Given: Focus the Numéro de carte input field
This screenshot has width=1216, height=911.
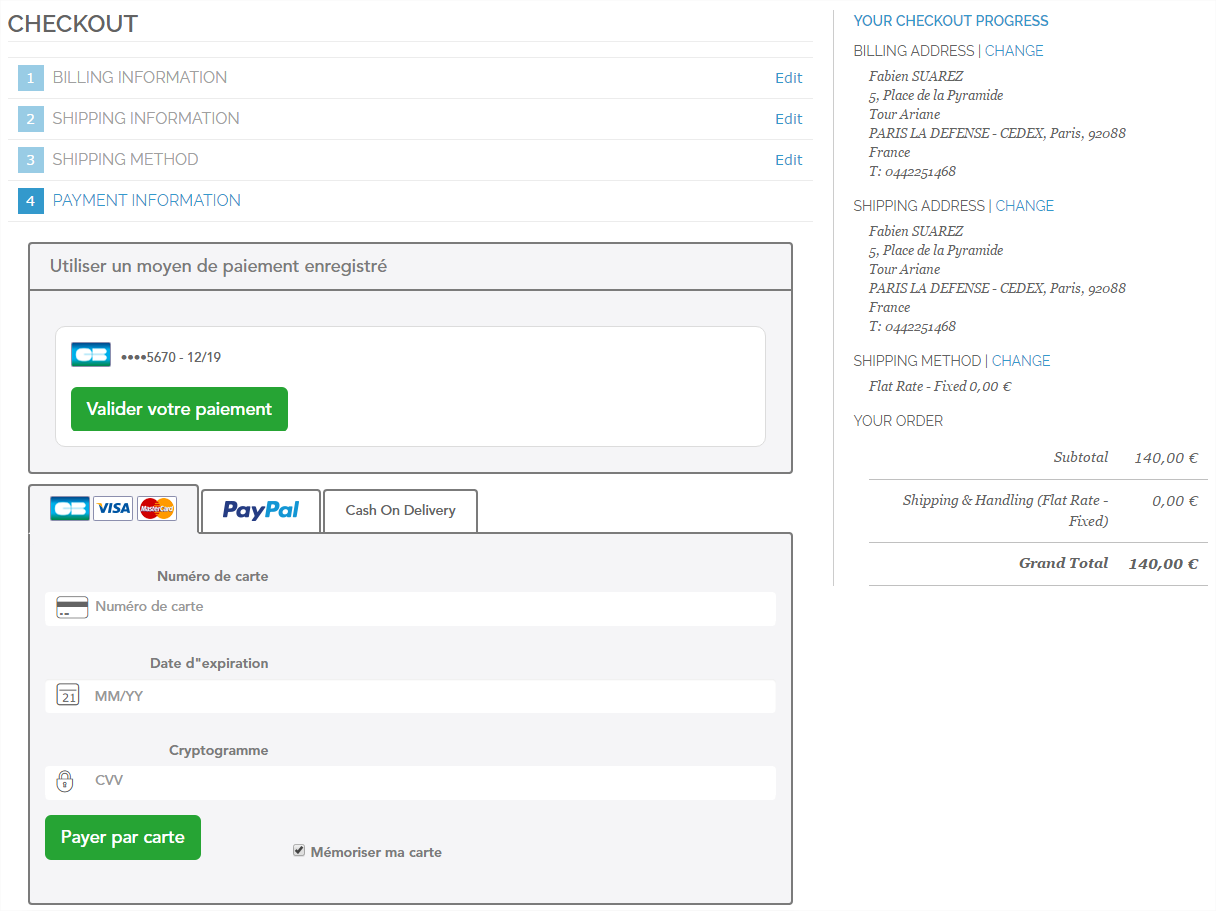Looking at the screenshot, I should (x=430, y=607).
